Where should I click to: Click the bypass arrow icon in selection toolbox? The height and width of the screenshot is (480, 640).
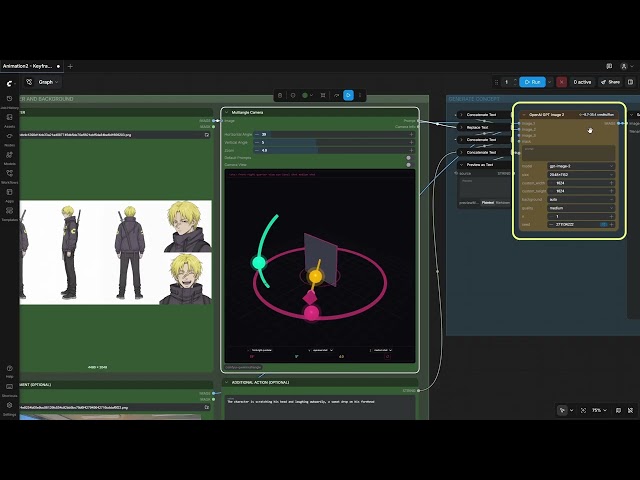pyautogui.click(x=336, y=95)
